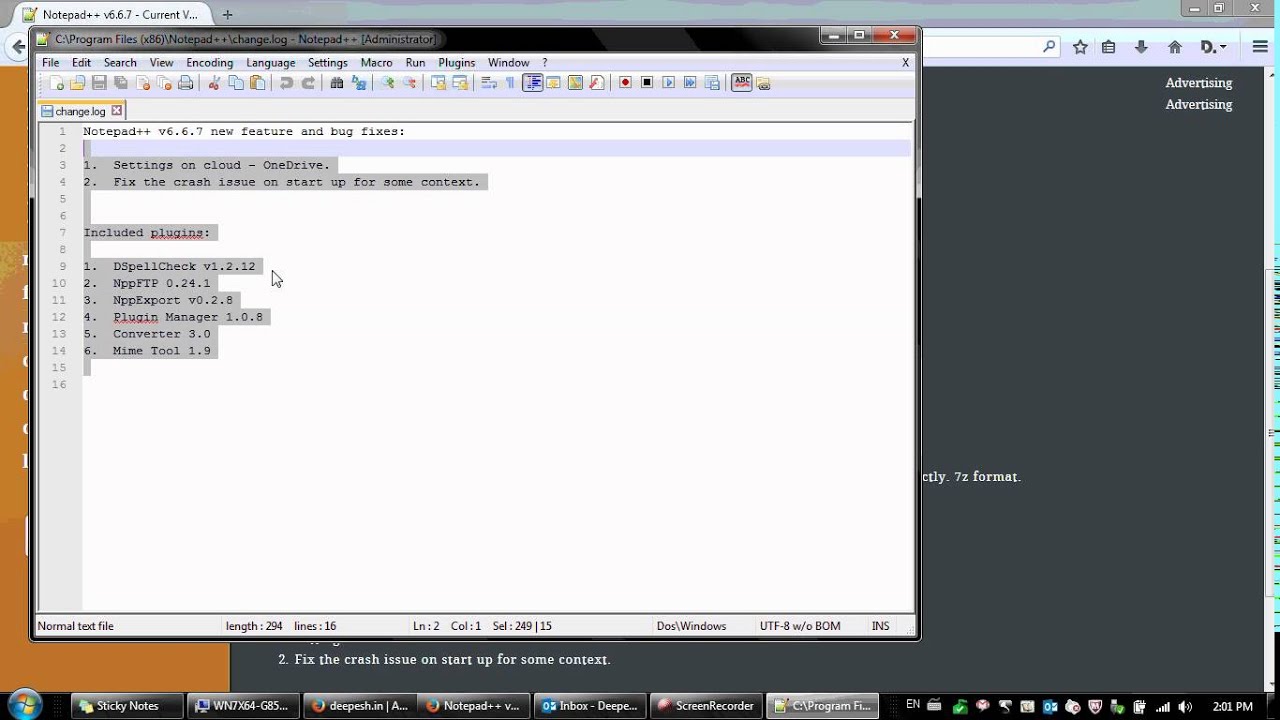Open a new Firefox tab with plus button

227,15
